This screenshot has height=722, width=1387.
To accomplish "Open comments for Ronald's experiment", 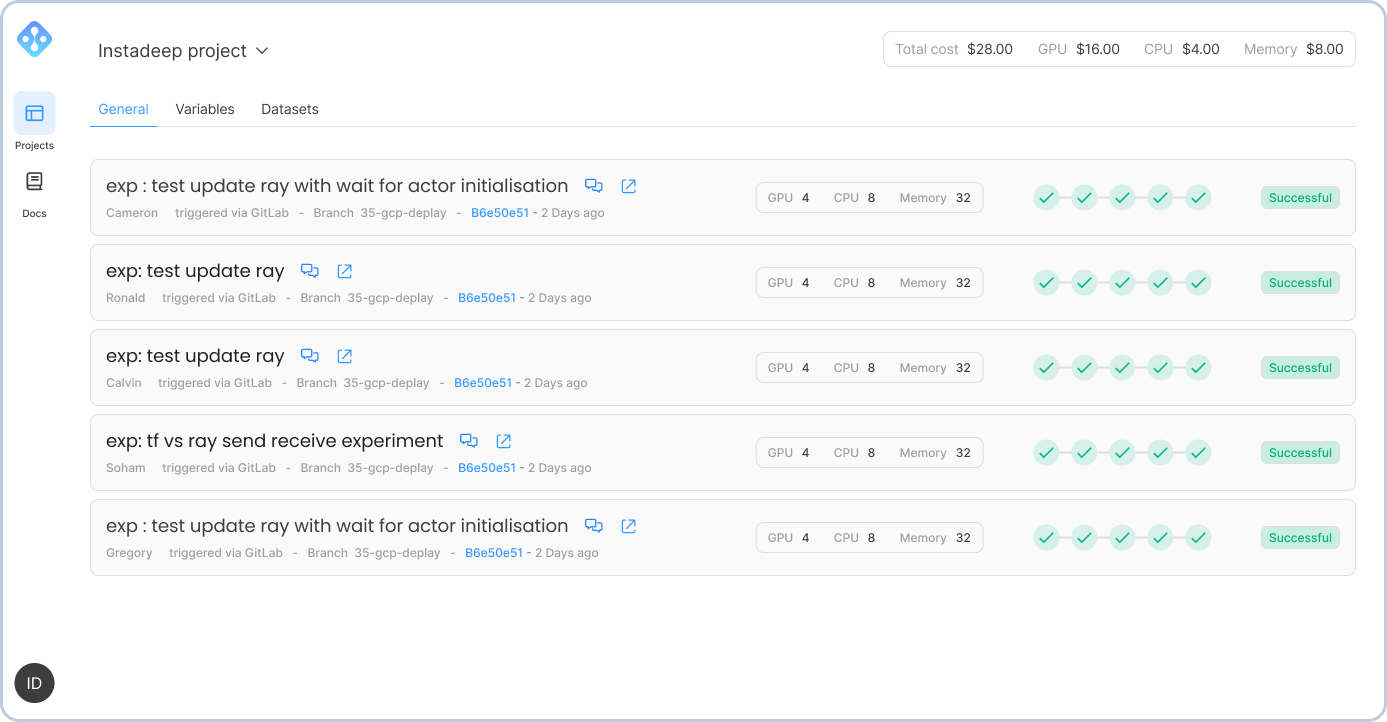I will (310, 271).
